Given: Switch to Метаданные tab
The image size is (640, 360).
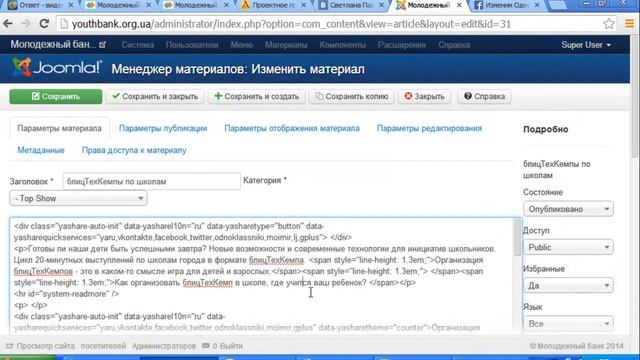Looking at the screenshot, I should tap(41, 150).
